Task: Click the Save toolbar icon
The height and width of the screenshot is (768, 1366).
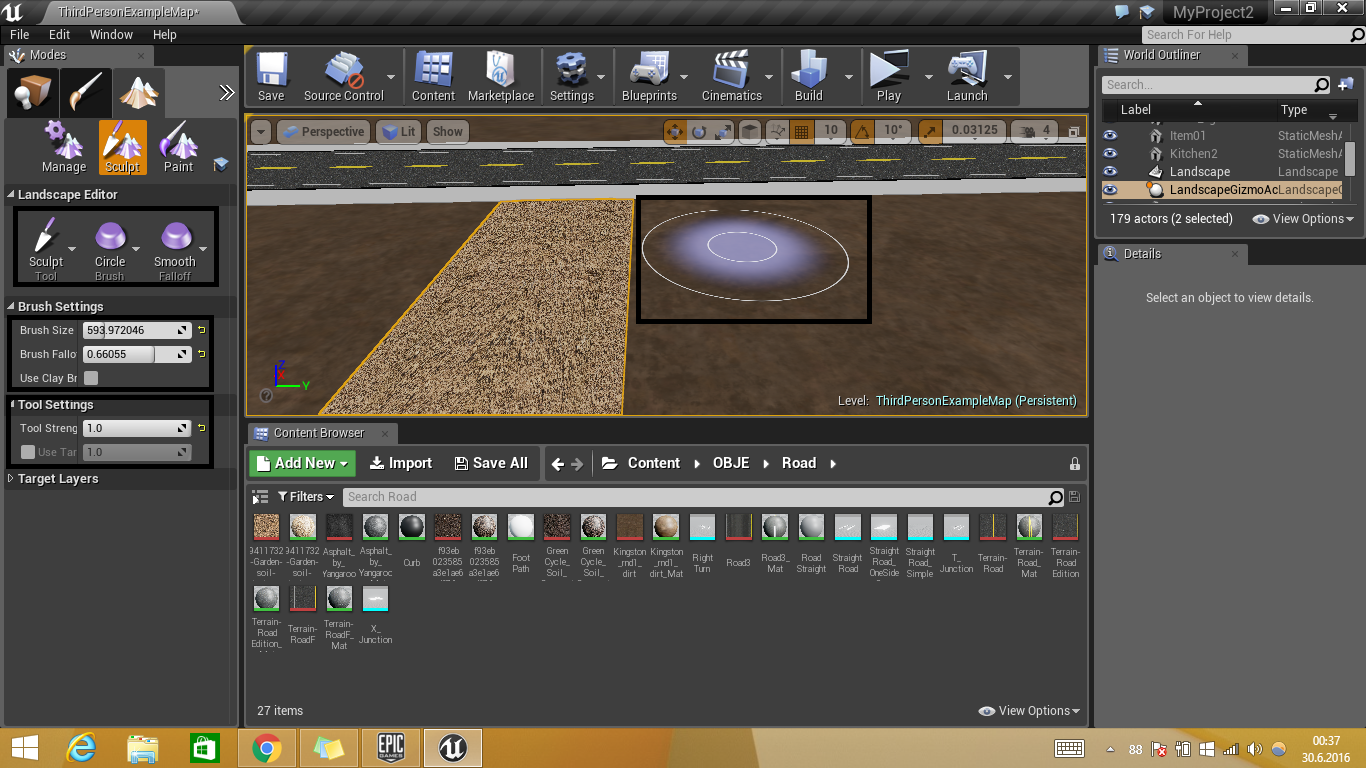Action: [271, 77]
